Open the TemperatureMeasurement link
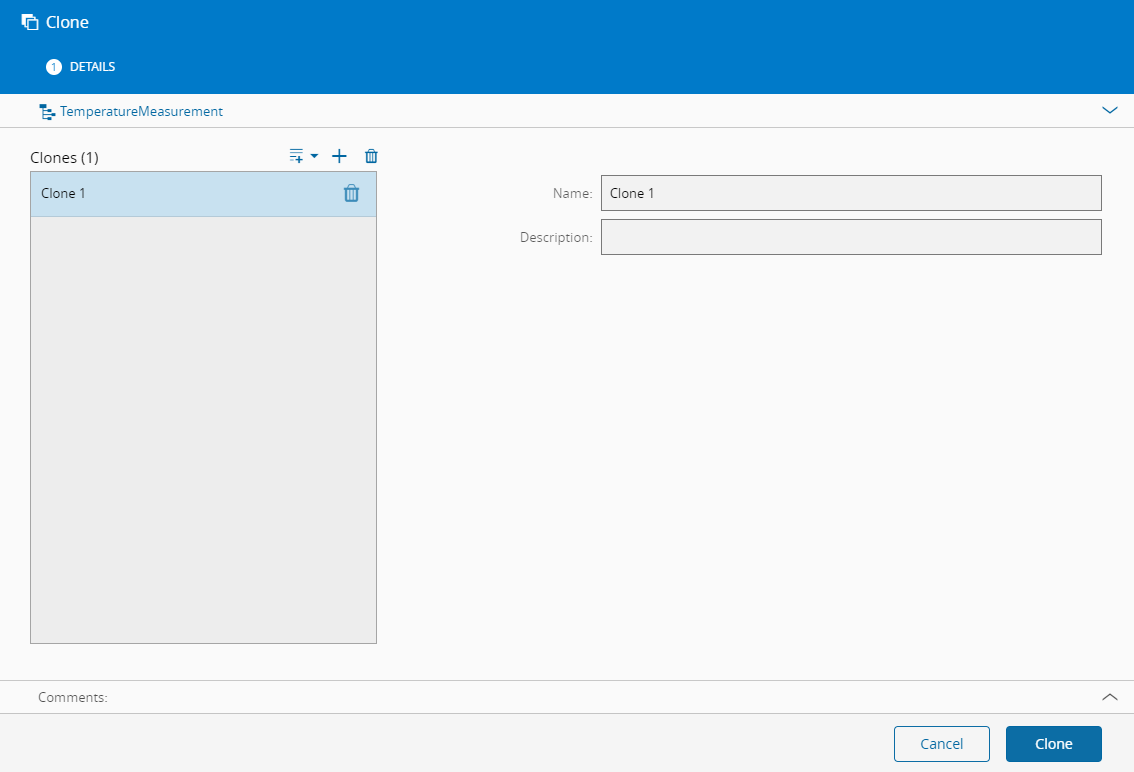 [141, 112]
